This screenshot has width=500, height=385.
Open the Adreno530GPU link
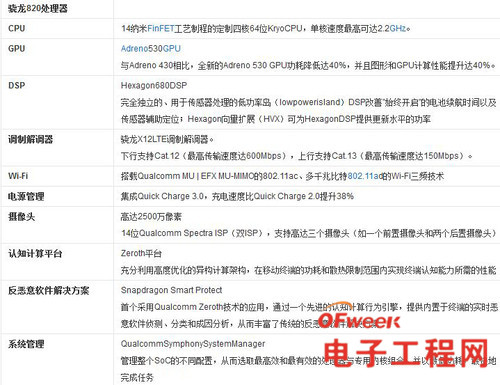pyautogui.click(x=151, y=49)
